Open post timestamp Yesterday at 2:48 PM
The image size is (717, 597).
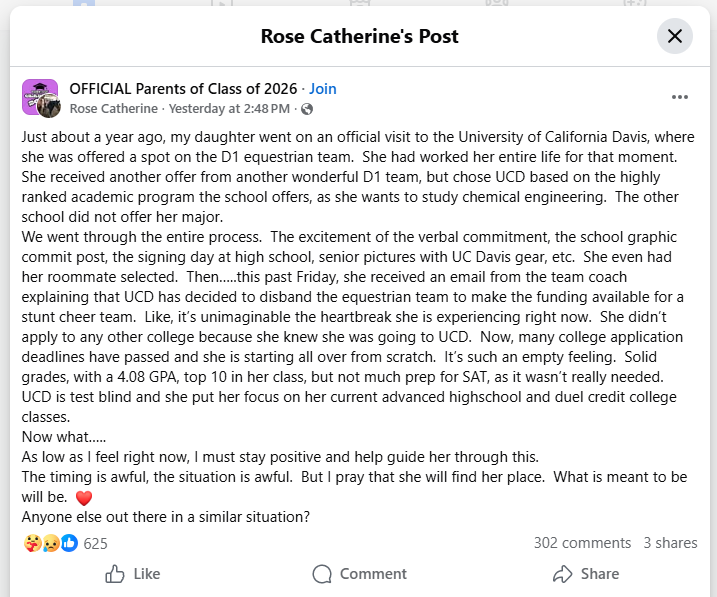point(229,108)
